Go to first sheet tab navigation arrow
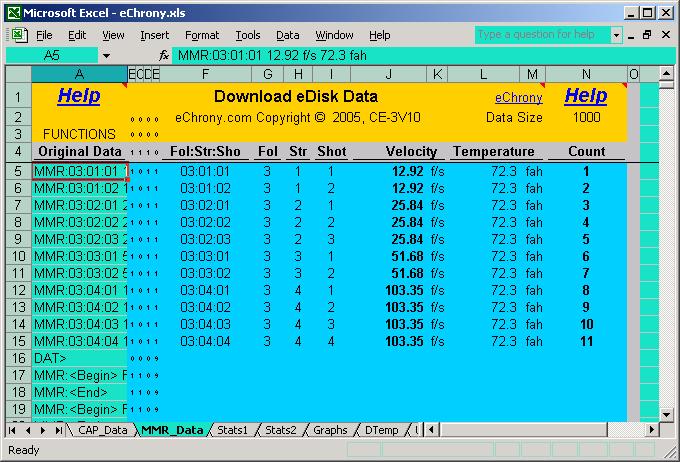This screenshot has width=680, height=462. coord(12,430)
